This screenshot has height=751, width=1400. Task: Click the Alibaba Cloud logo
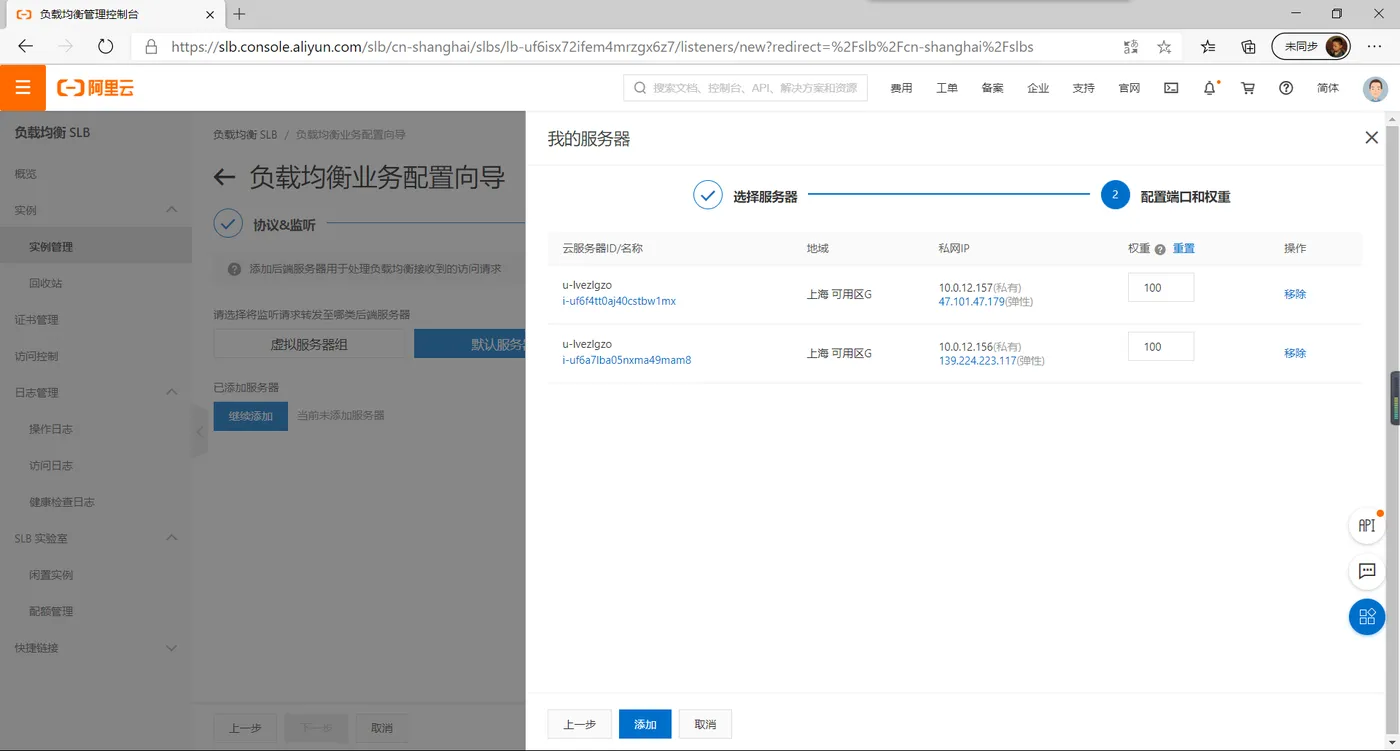[95, 88]
